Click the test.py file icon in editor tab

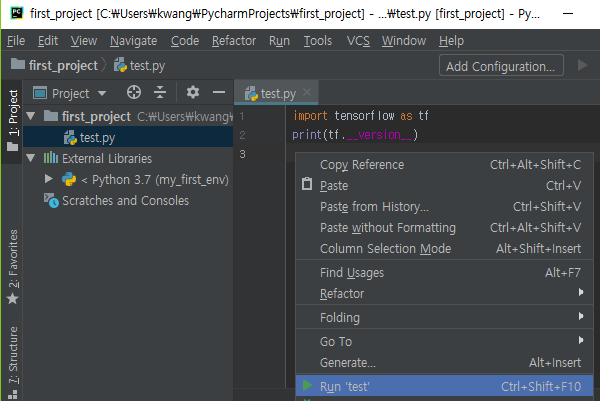[251, 93]
